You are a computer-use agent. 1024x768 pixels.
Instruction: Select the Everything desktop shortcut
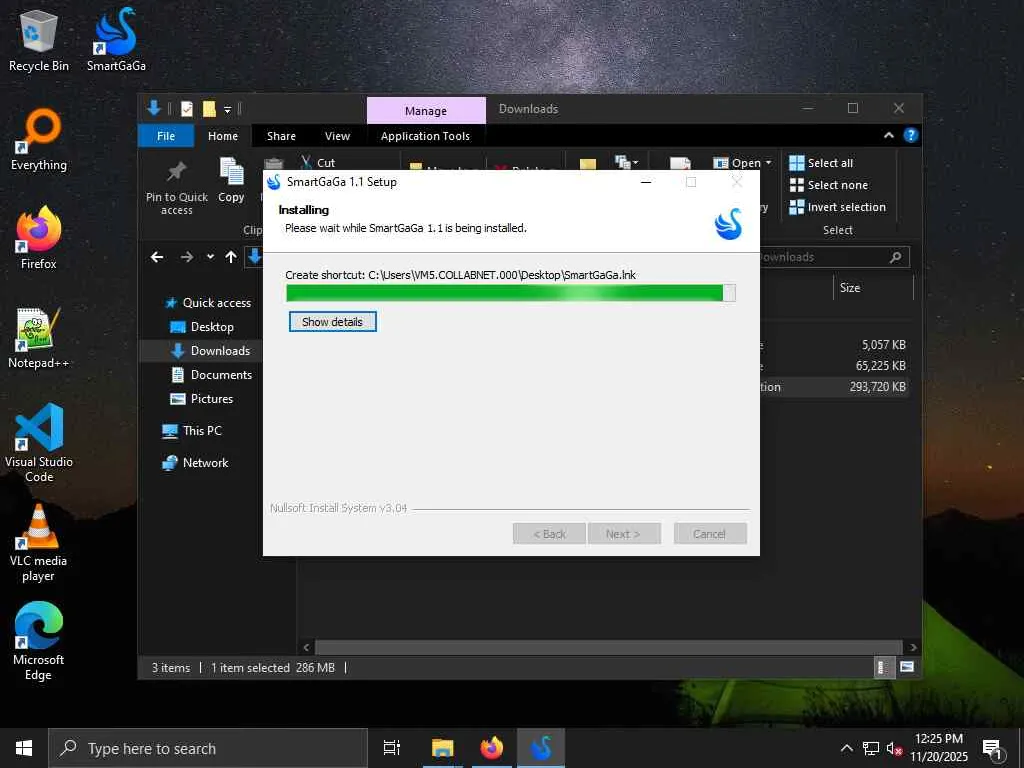39,140
